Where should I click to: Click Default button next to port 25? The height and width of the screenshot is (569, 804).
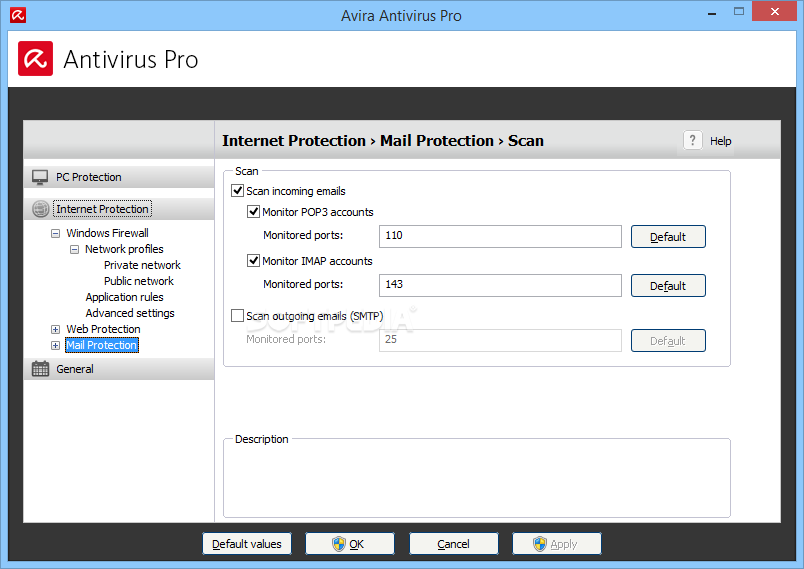[x=668, y=340]
